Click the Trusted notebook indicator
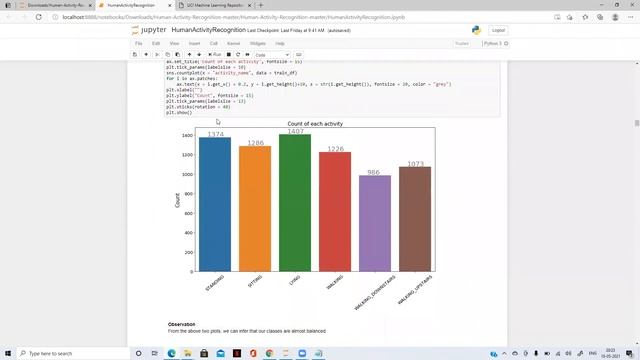 point(462,43)
